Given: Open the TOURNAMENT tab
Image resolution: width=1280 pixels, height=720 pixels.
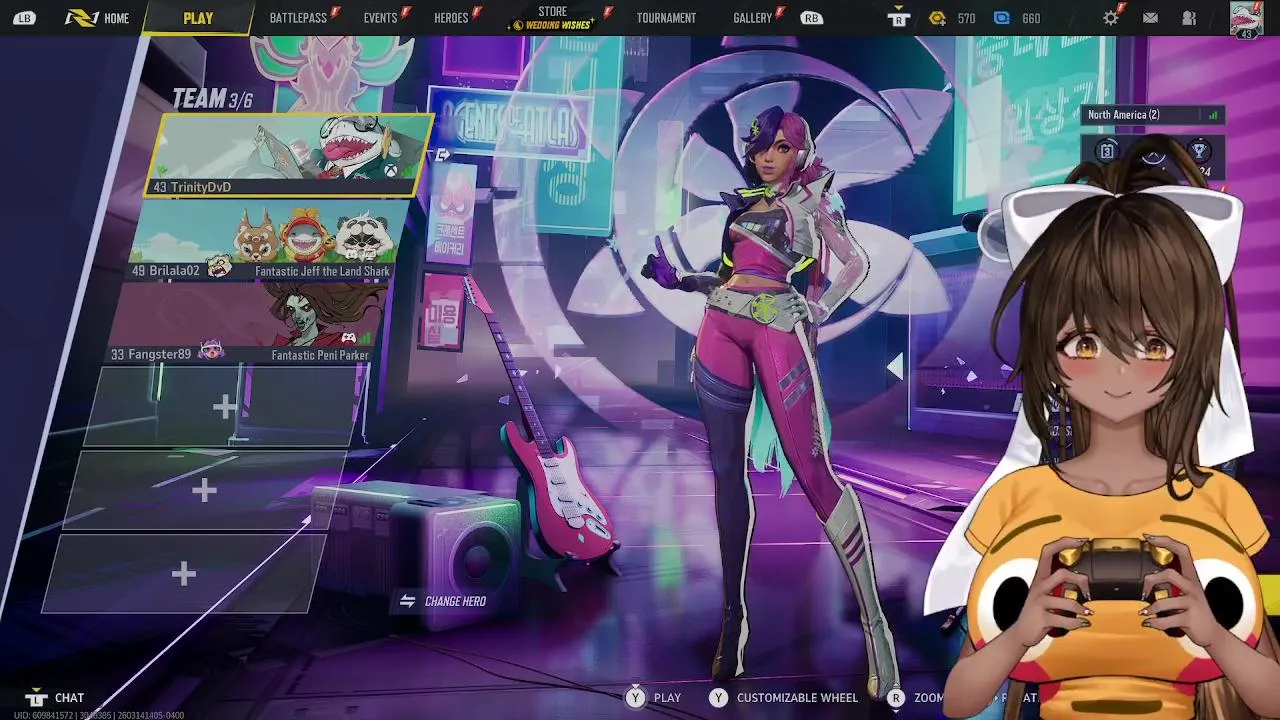Looking at the screenshot, I should click(666, 18).
